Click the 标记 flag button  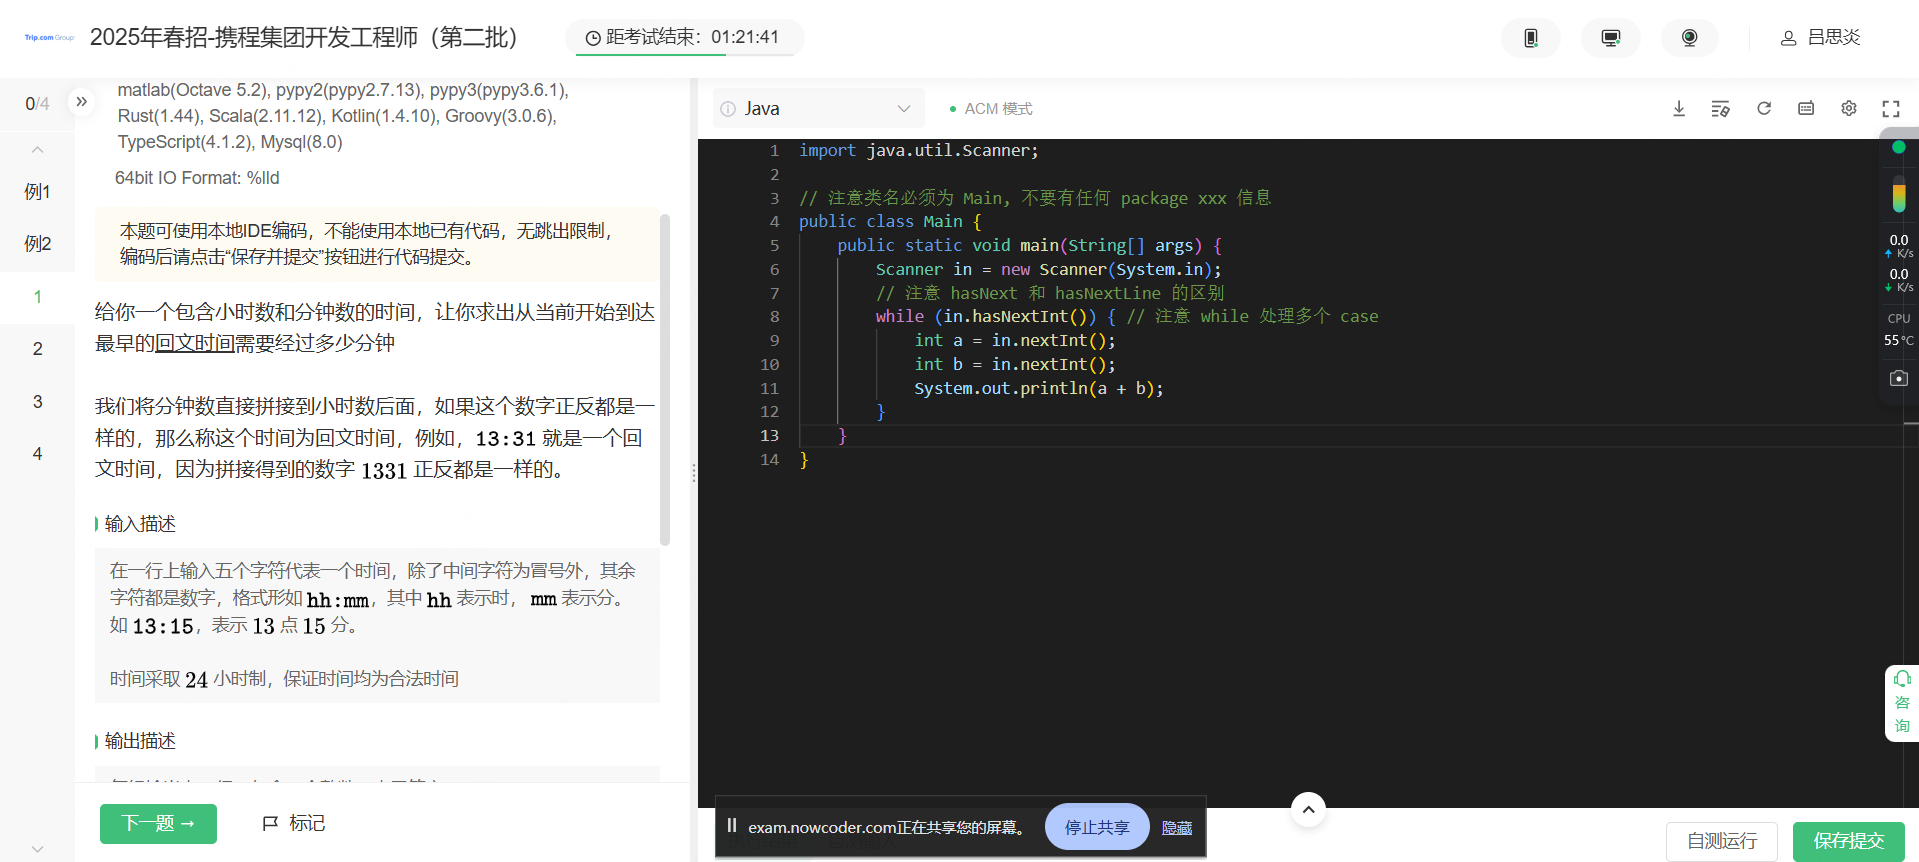293,823
